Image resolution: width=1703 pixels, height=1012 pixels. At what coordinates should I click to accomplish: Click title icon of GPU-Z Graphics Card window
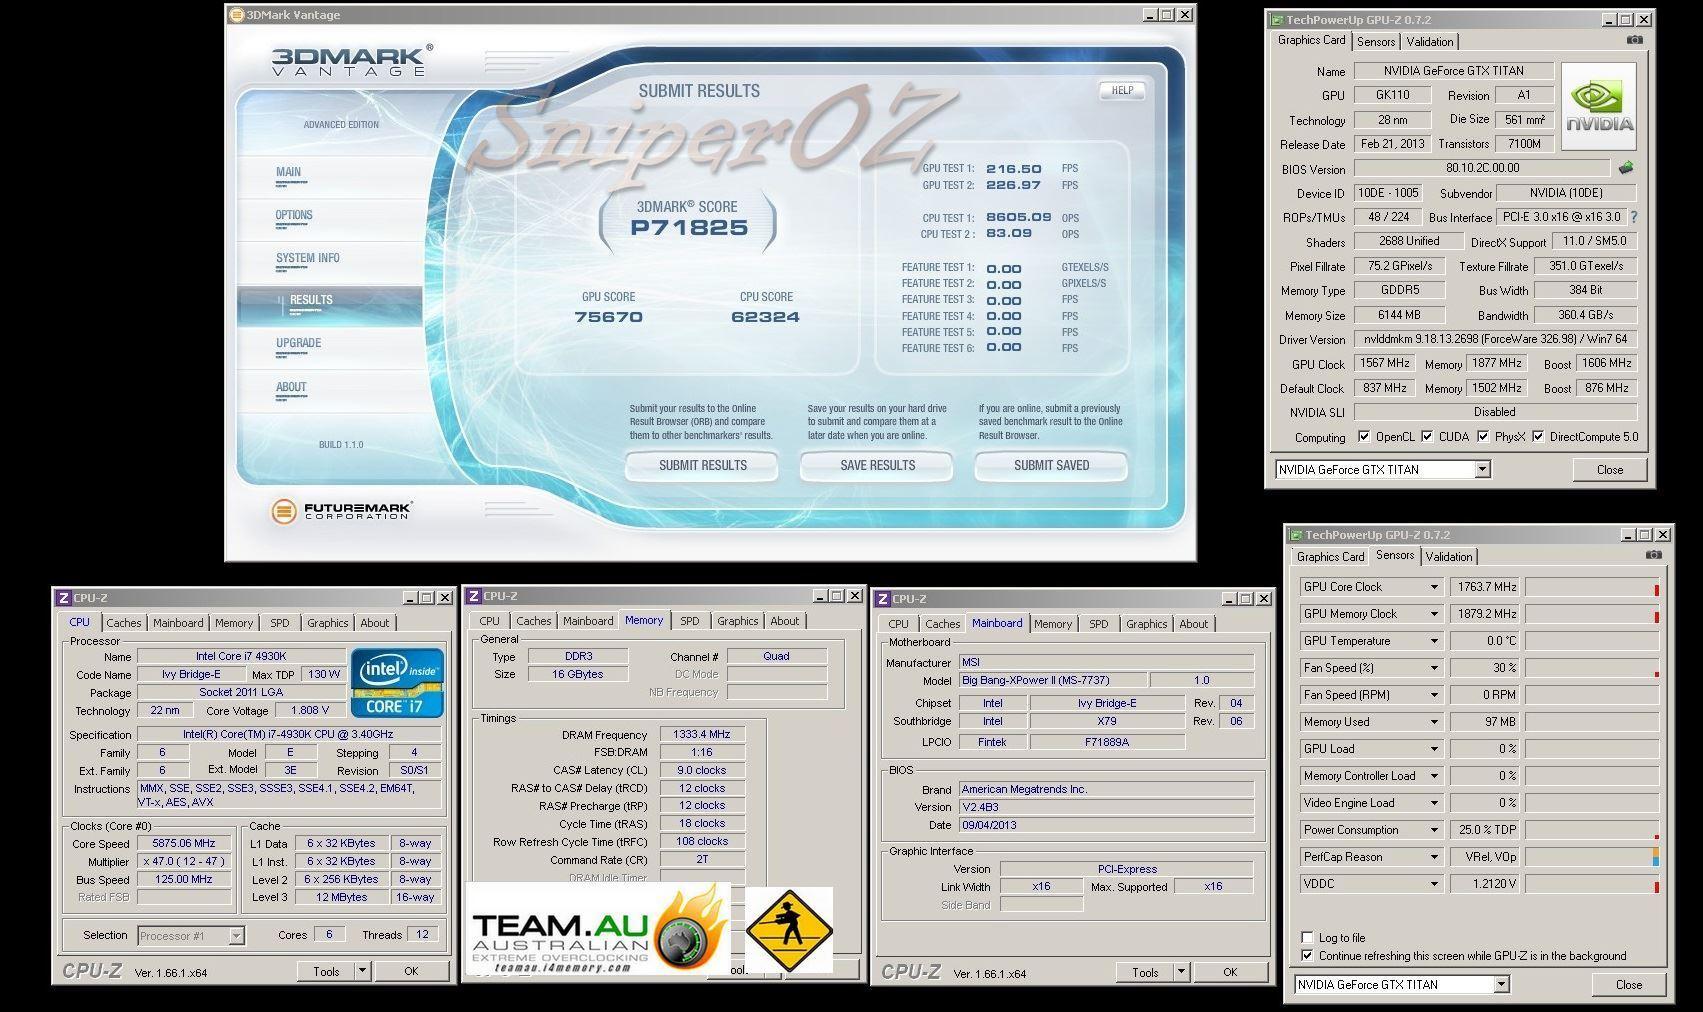pos(1277,20)
